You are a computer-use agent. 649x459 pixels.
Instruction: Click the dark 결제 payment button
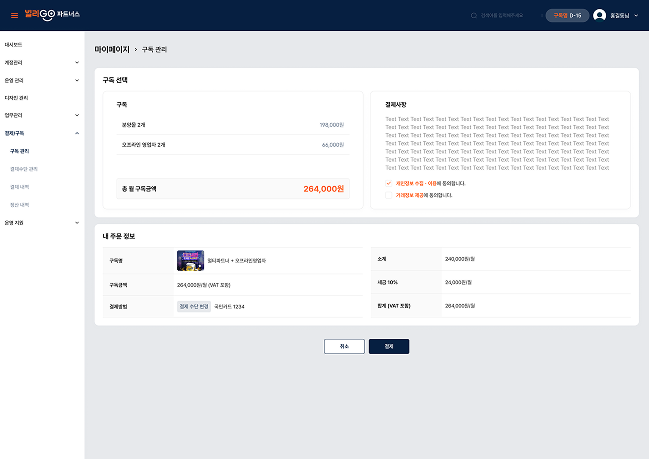click(389, 346)
